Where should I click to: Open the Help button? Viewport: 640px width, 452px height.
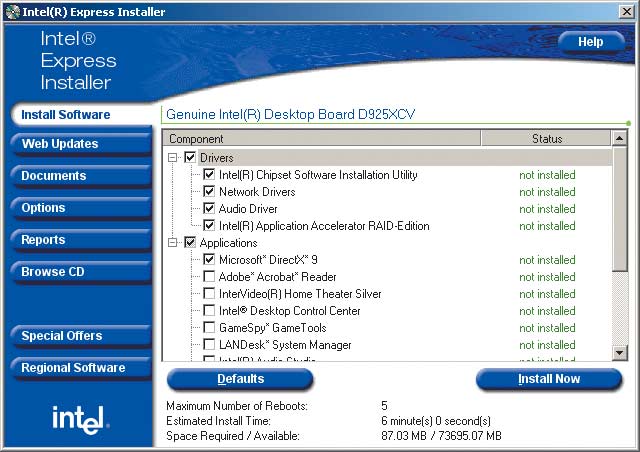[x=591, y=42]
